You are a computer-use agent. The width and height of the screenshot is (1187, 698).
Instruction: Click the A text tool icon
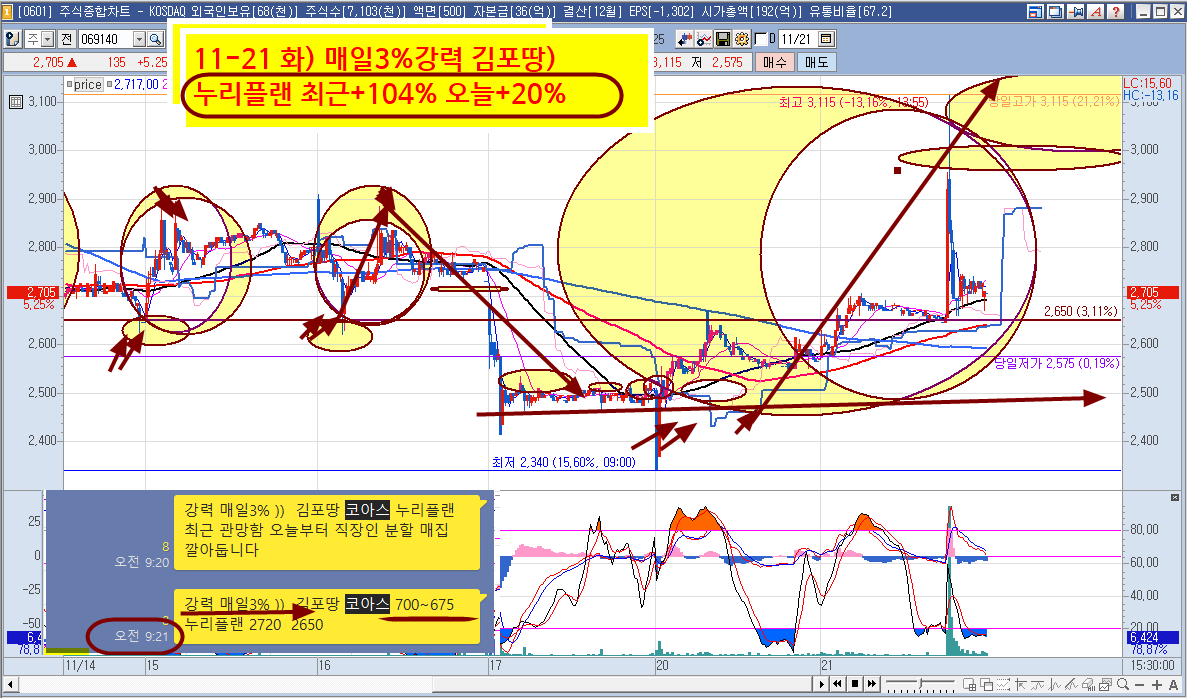(1173, 685)
